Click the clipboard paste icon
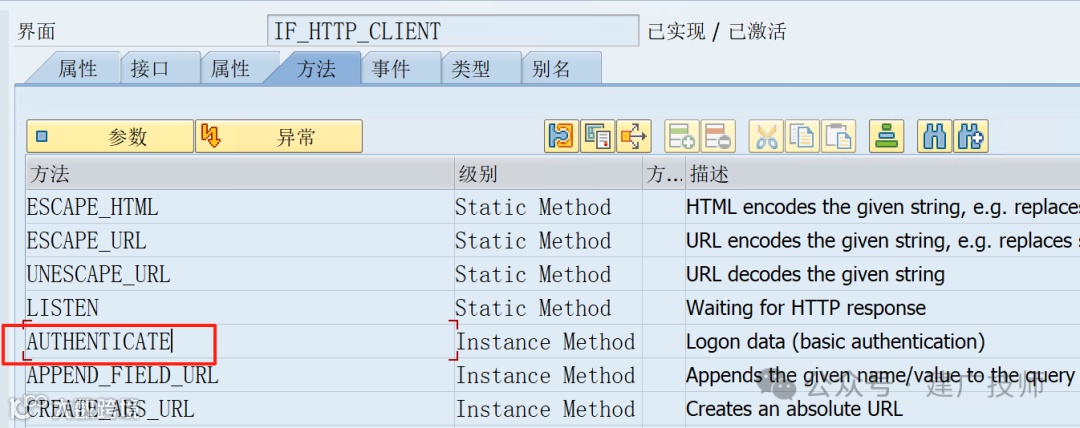This screenshot has height=428, width=1080. (x=838, y=136)
